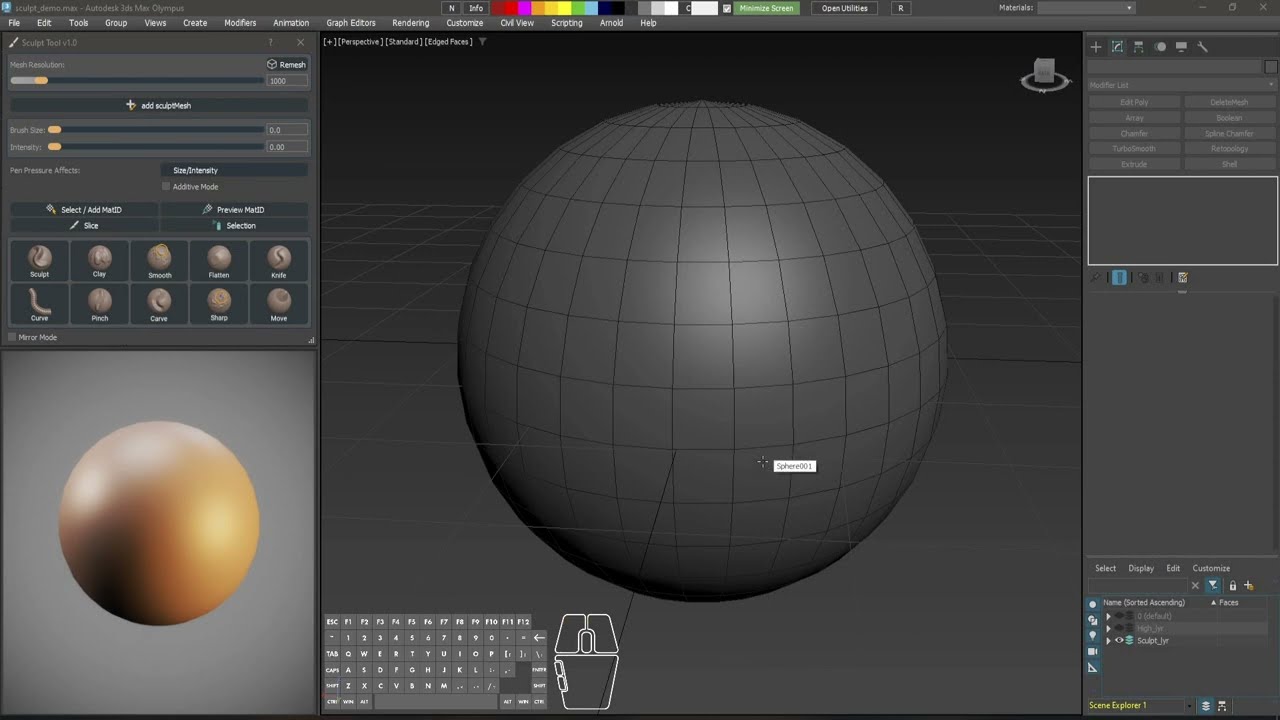Screen dimensions: 1280x720
Task: Open the Hierarchy command panel tab
Action: [x=1138, y=47]
